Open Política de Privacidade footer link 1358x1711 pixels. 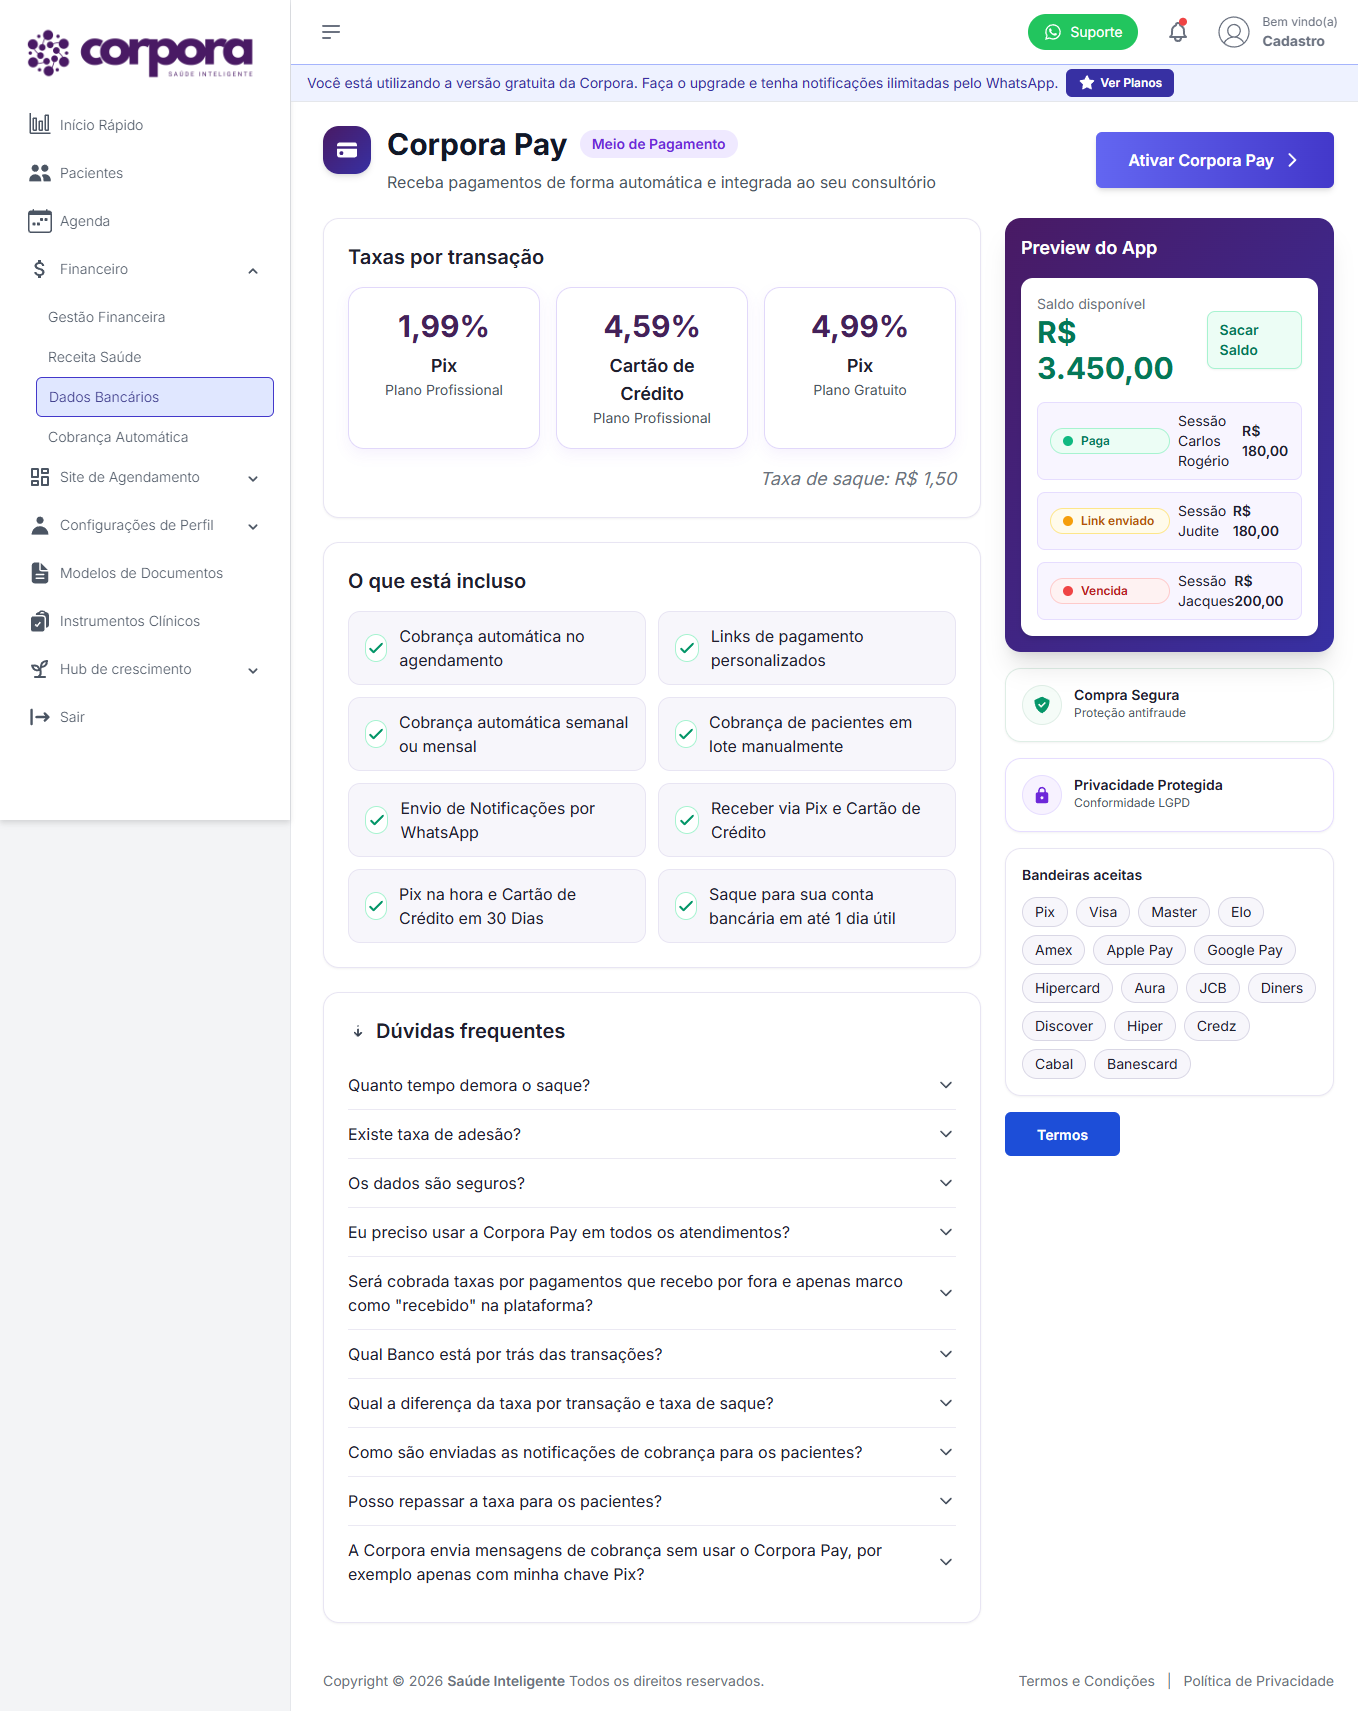[x=1259, y=1681]
